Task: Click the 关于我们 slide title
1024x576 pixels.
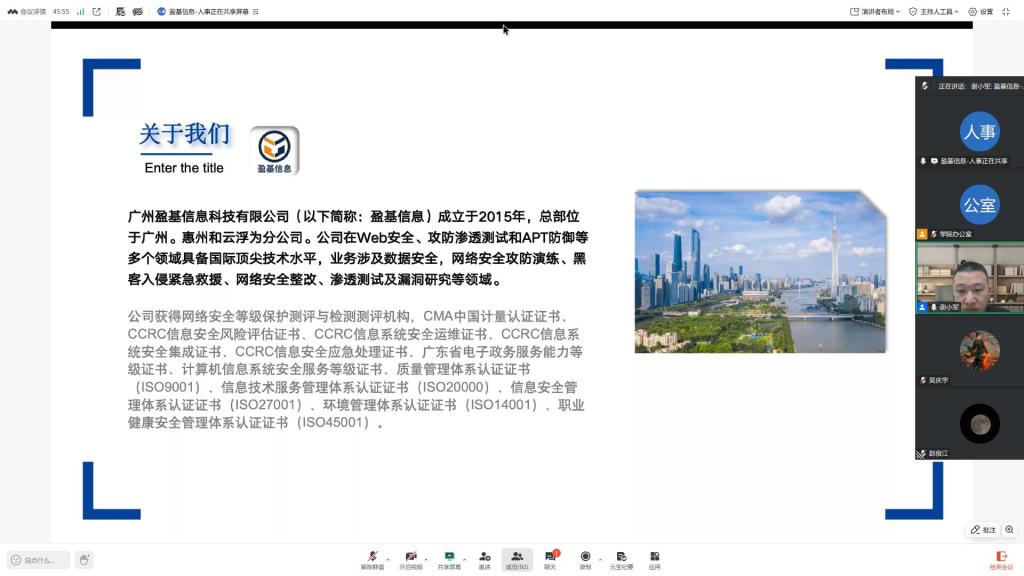Action: 185,134
